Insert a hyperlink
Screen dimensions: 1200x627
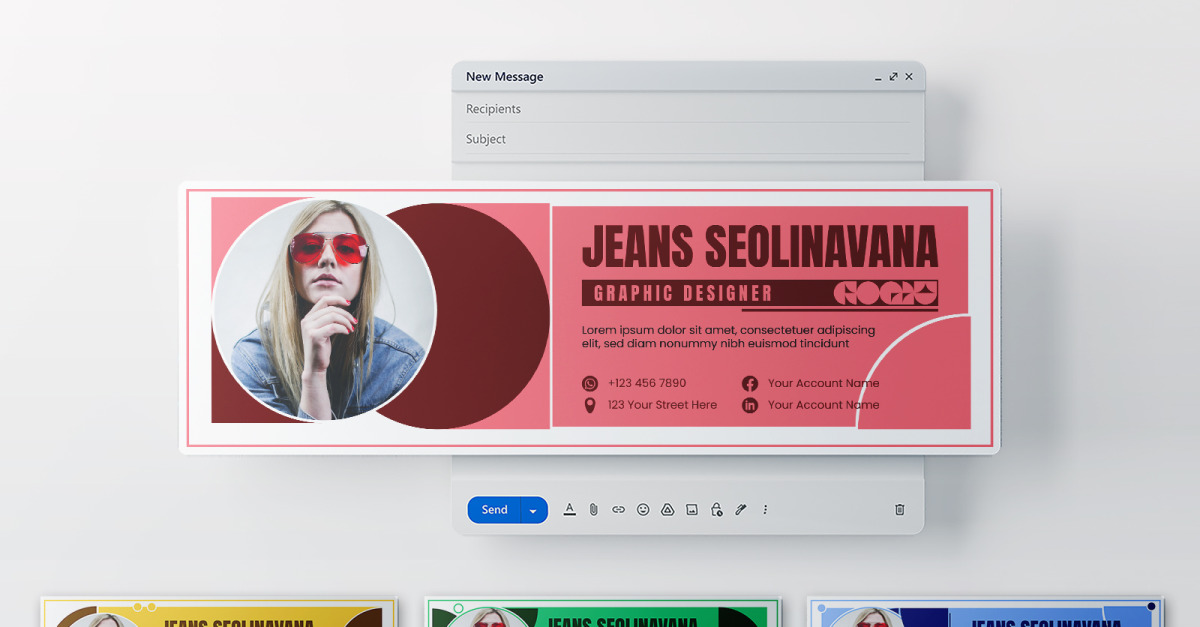[x=618, y=509]
